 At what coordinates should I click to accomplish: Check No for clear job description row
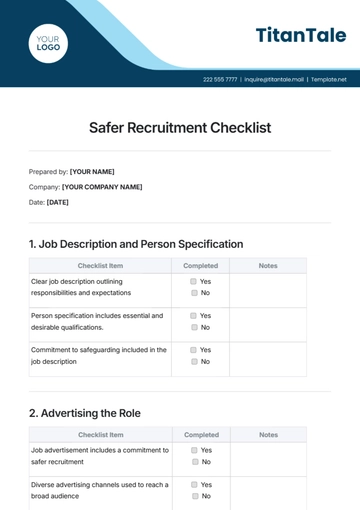pos(194,293)
